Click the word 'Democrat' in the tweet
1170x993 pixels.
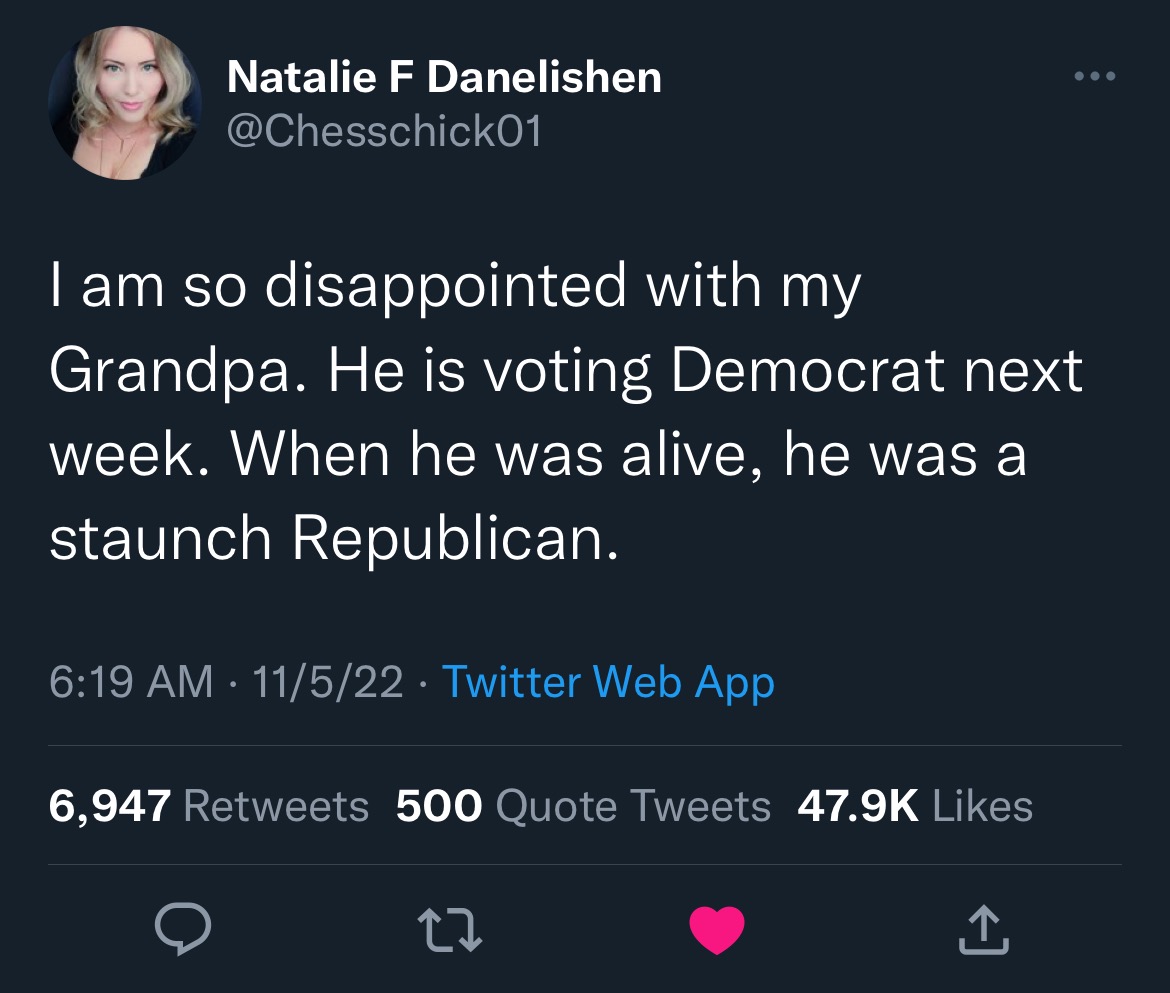[x=808, y=370]
